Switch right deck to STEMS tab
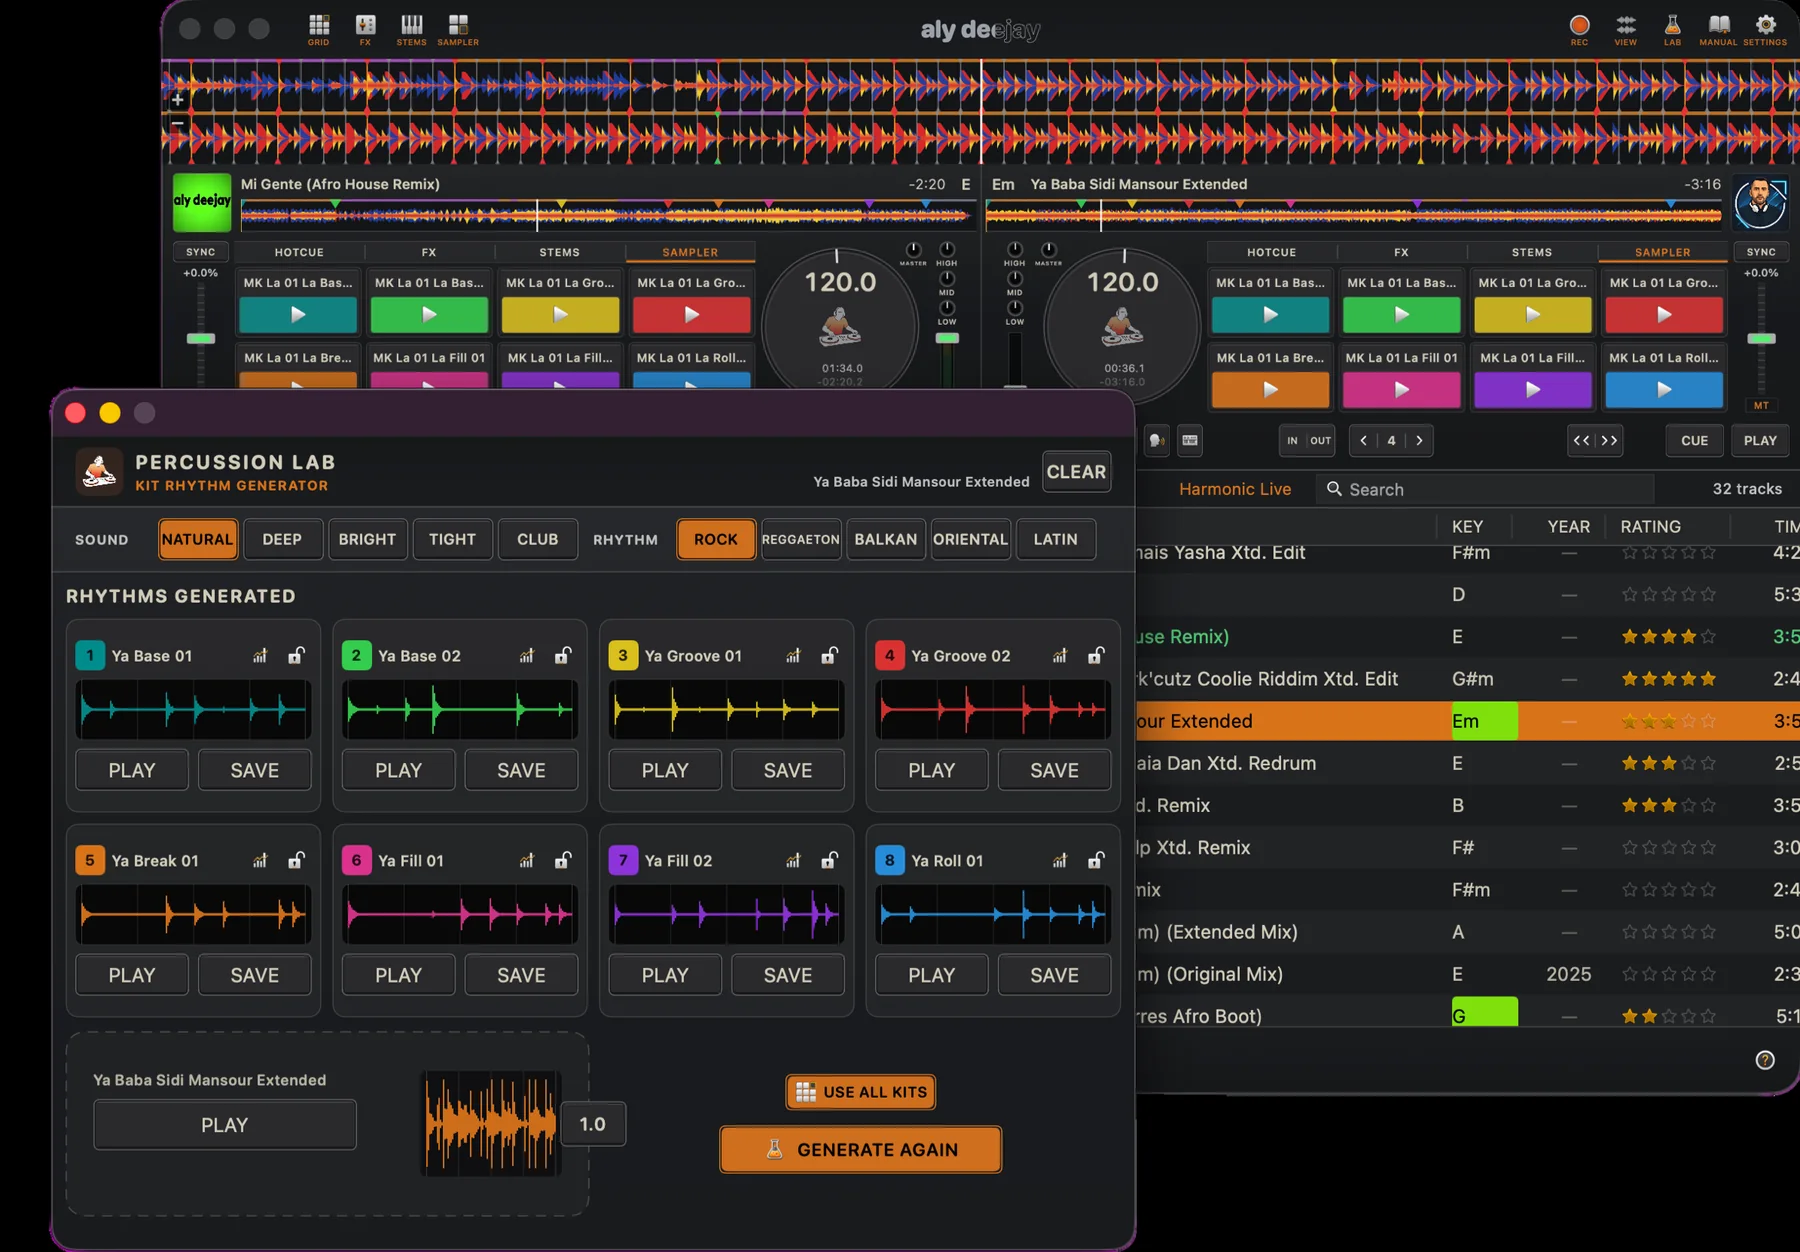 click(x=1532, y=252)
